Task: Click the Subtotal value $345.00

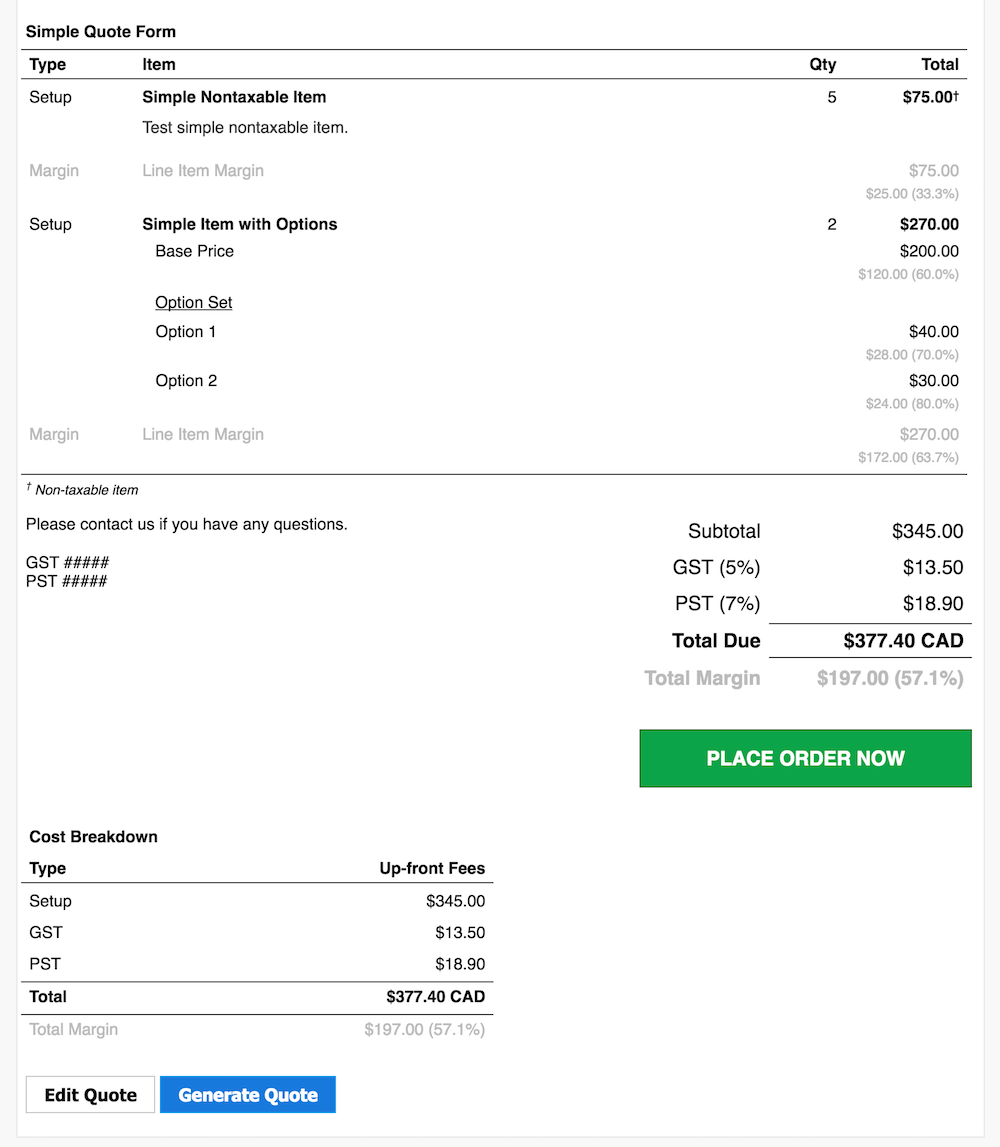Action: click(928, 531)
